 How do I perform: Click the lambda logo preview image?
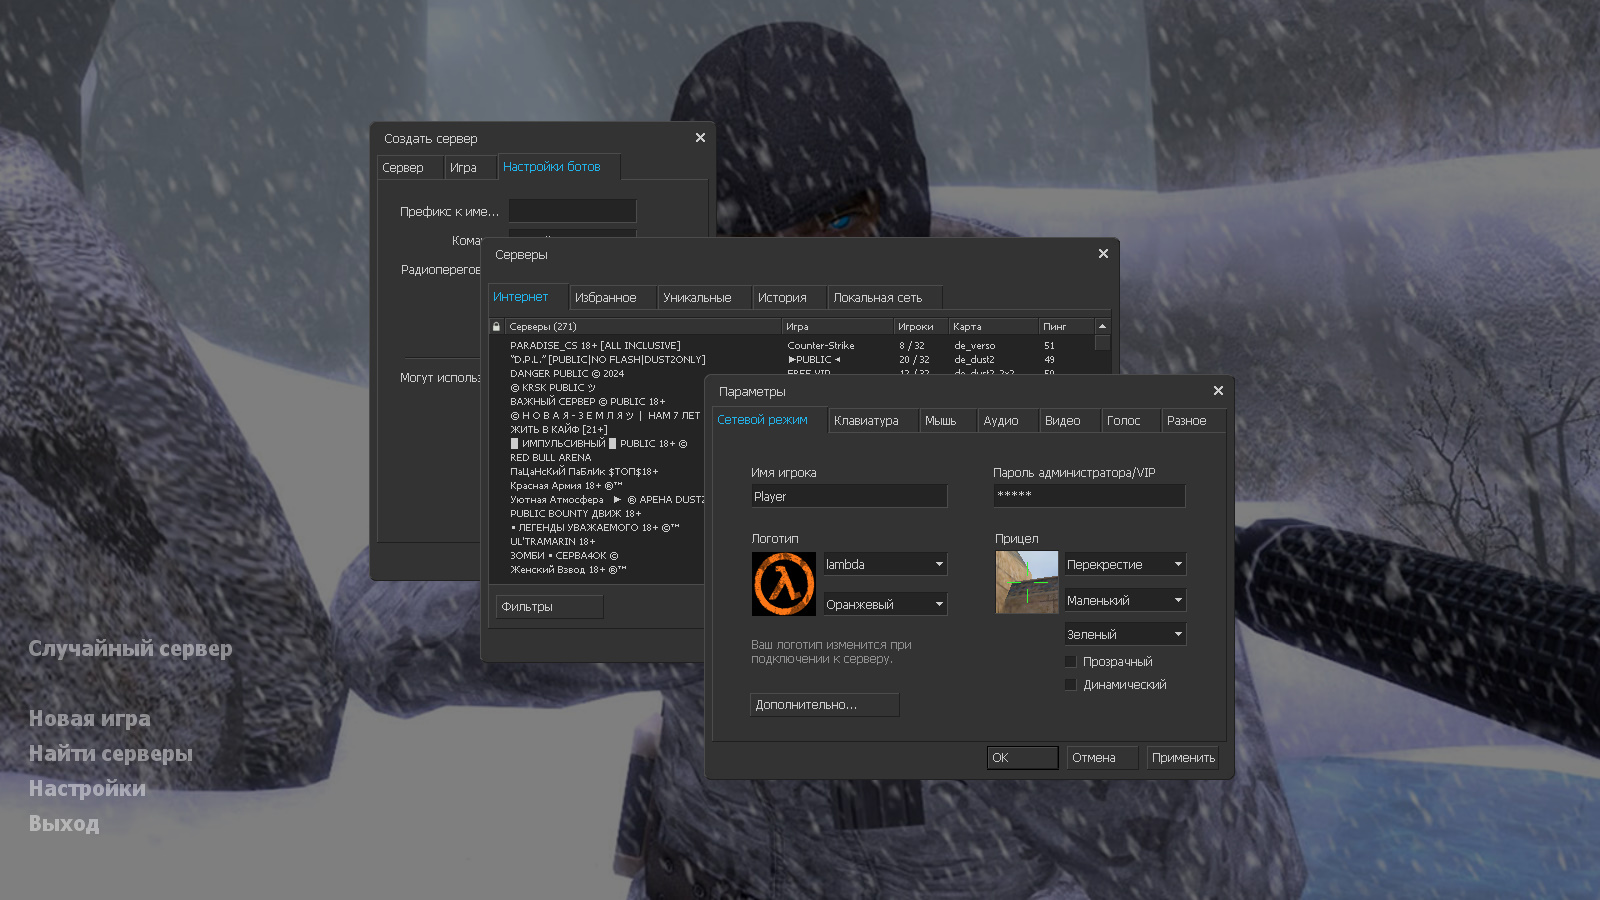coord(783,584)
